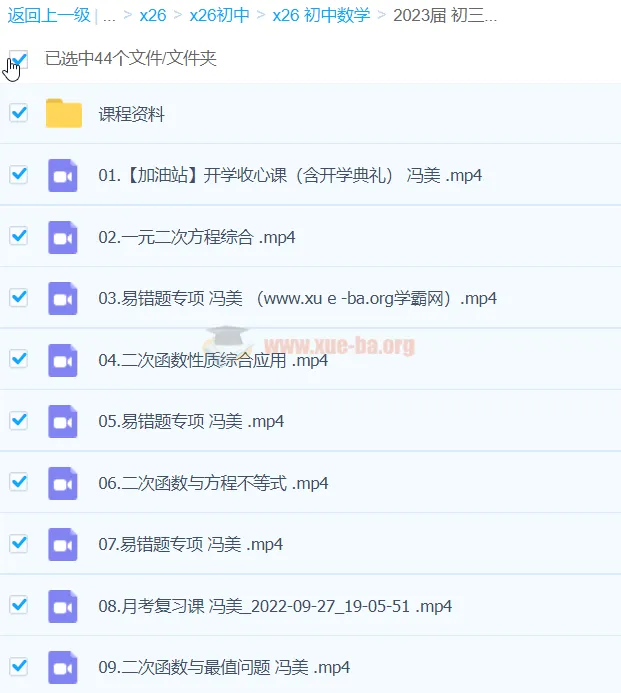Uncheck checkbox for 02.一元二次方程综合
This screenshot has width=621, height=693.
pyautogui.click(x=19, y=236)
